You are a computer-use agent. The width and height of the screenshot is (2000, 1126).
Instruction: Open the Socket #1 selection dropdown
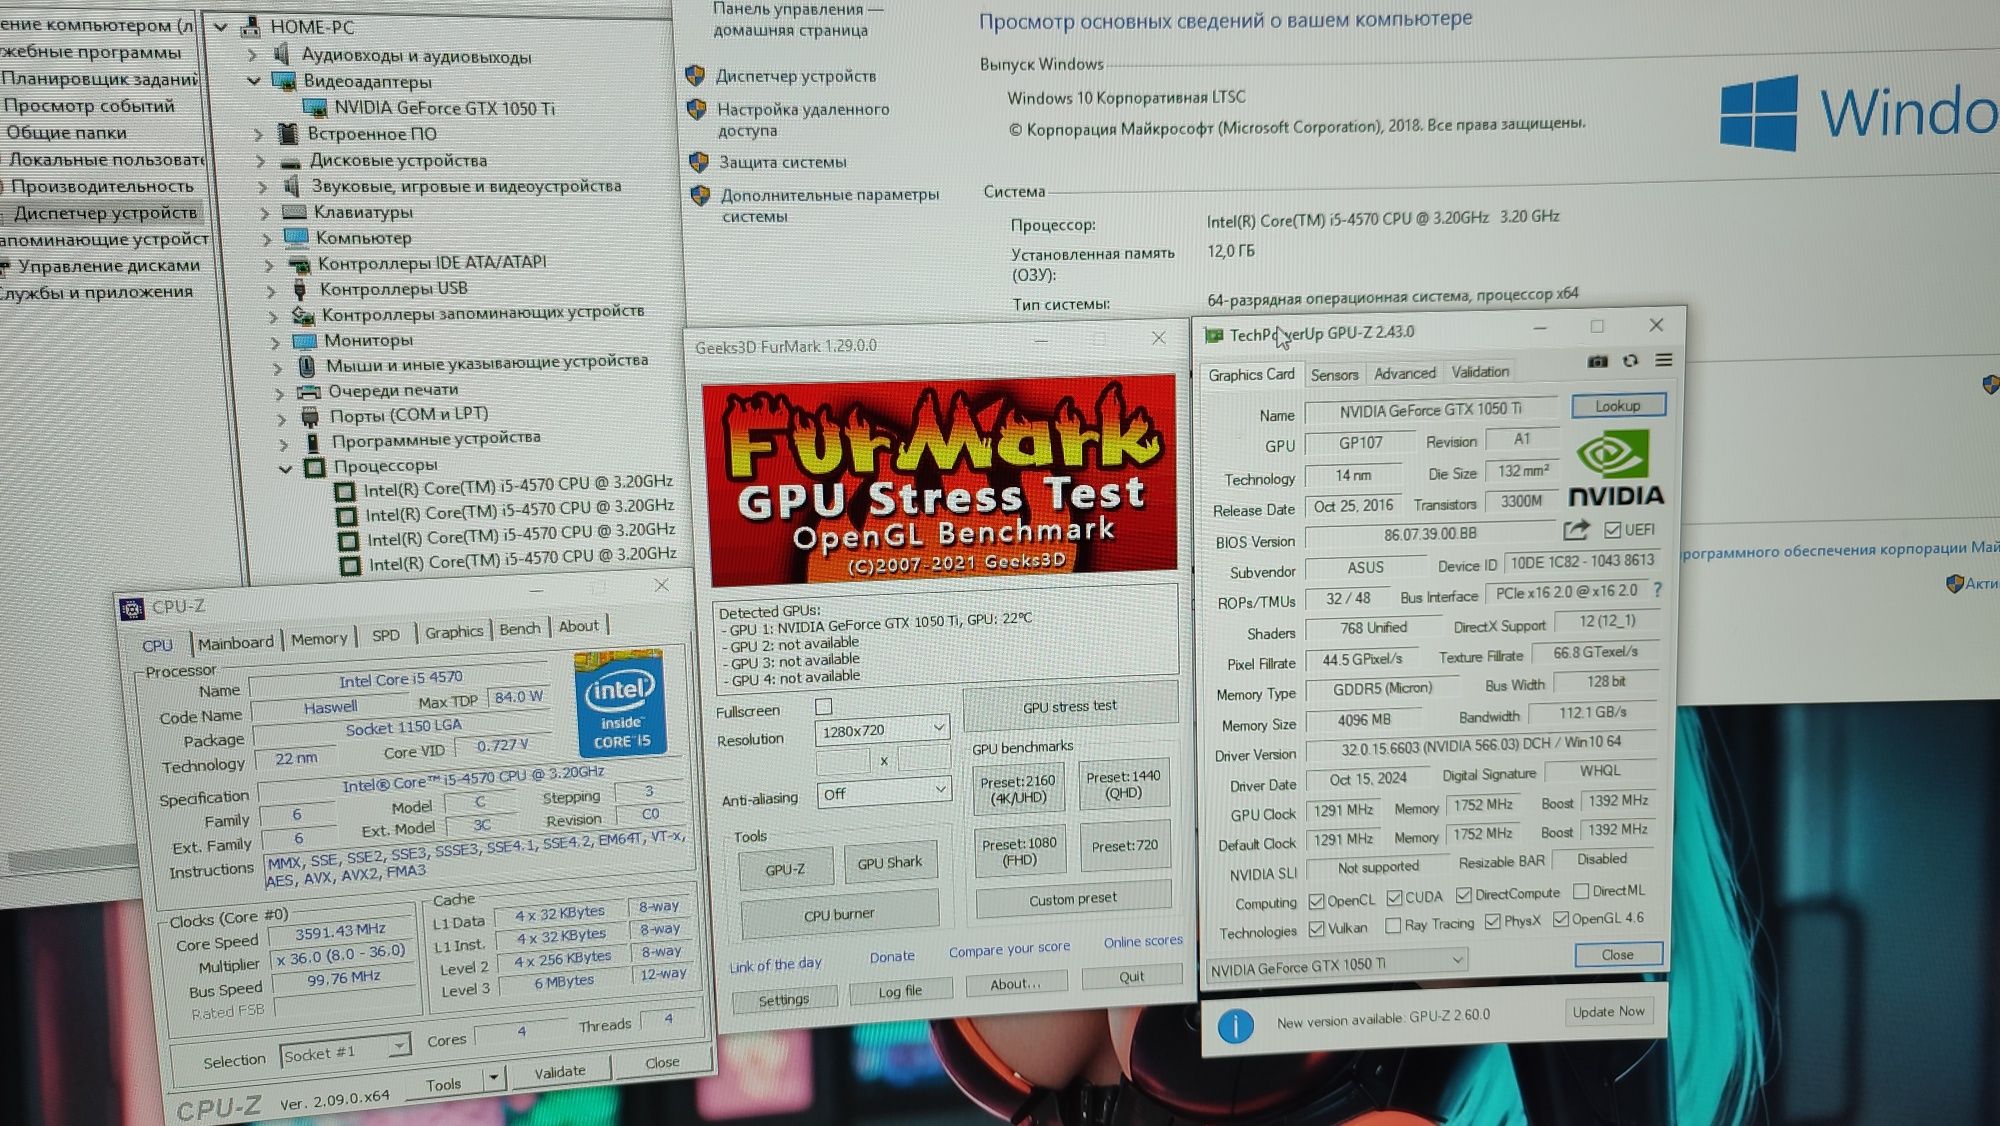pyautogui.click(x=345, y=1051)
